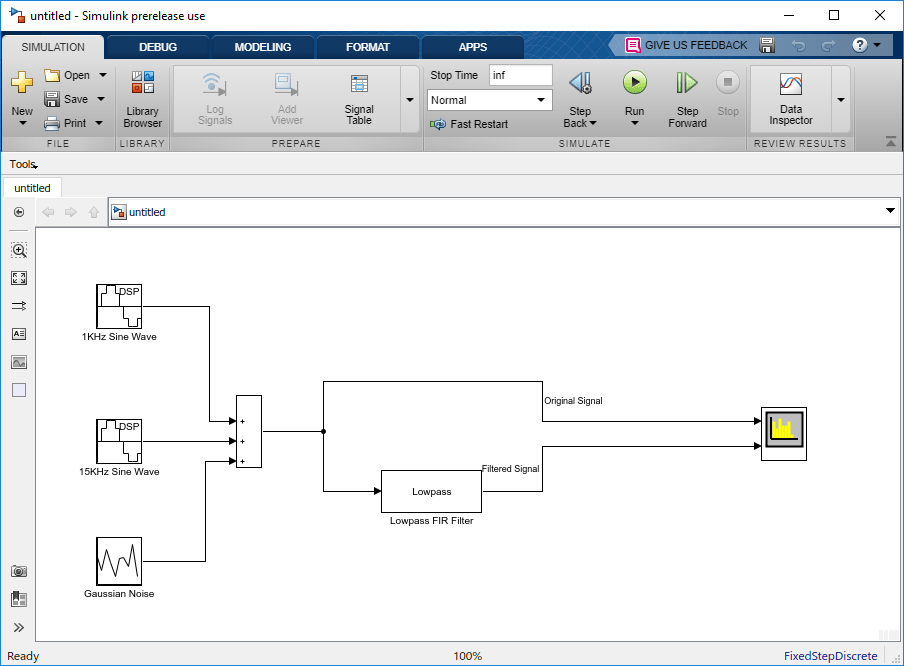Screen dimensions: 904x666
Task: Expand the New button dropdown arrow
Action: (x=22, y=123)
